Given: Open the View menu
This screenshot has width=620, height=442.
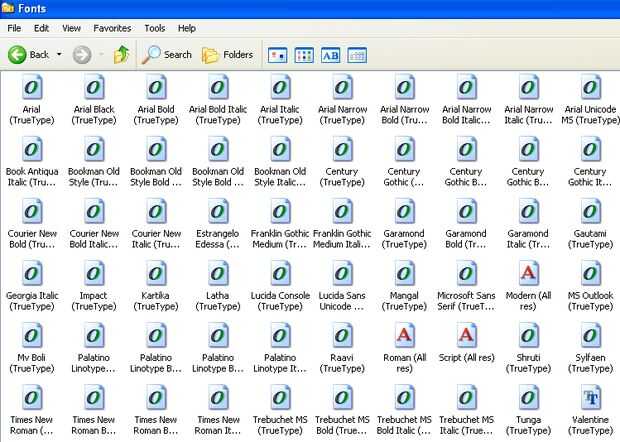Looking at the screenshot, I should coord(71,28).
